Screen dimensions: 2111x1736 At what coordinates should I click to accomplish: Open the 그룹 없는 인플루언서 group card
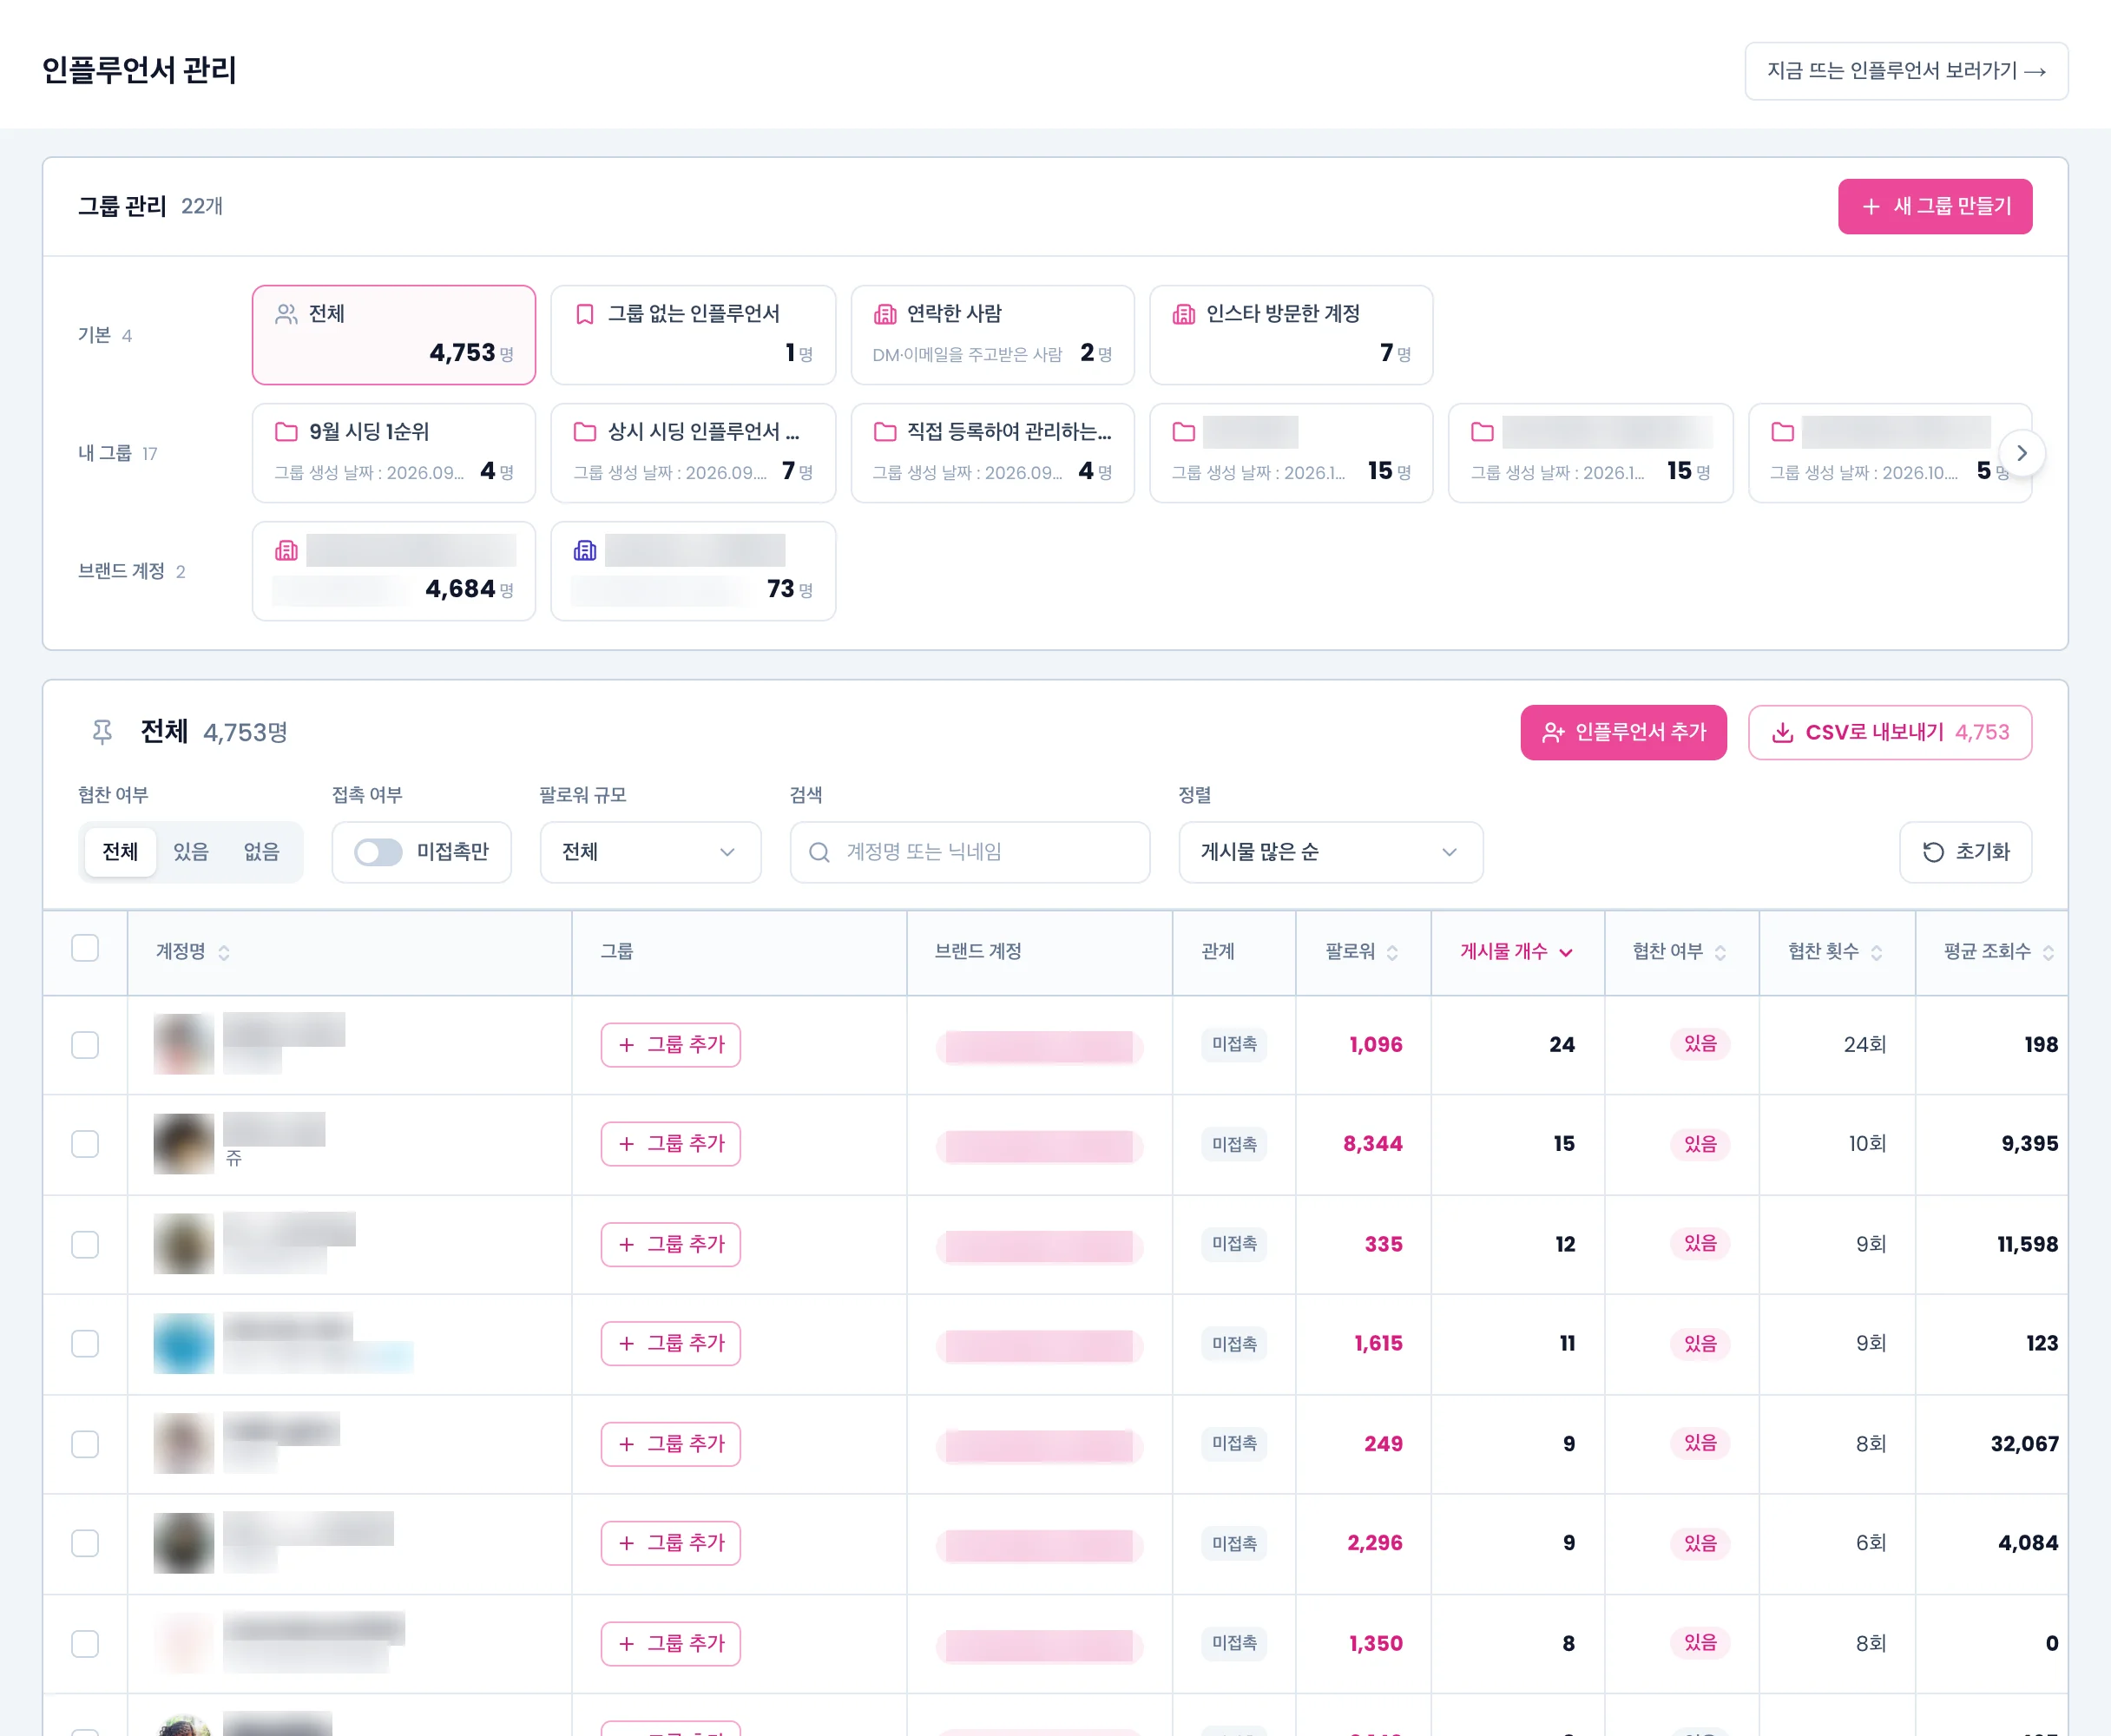693,335
